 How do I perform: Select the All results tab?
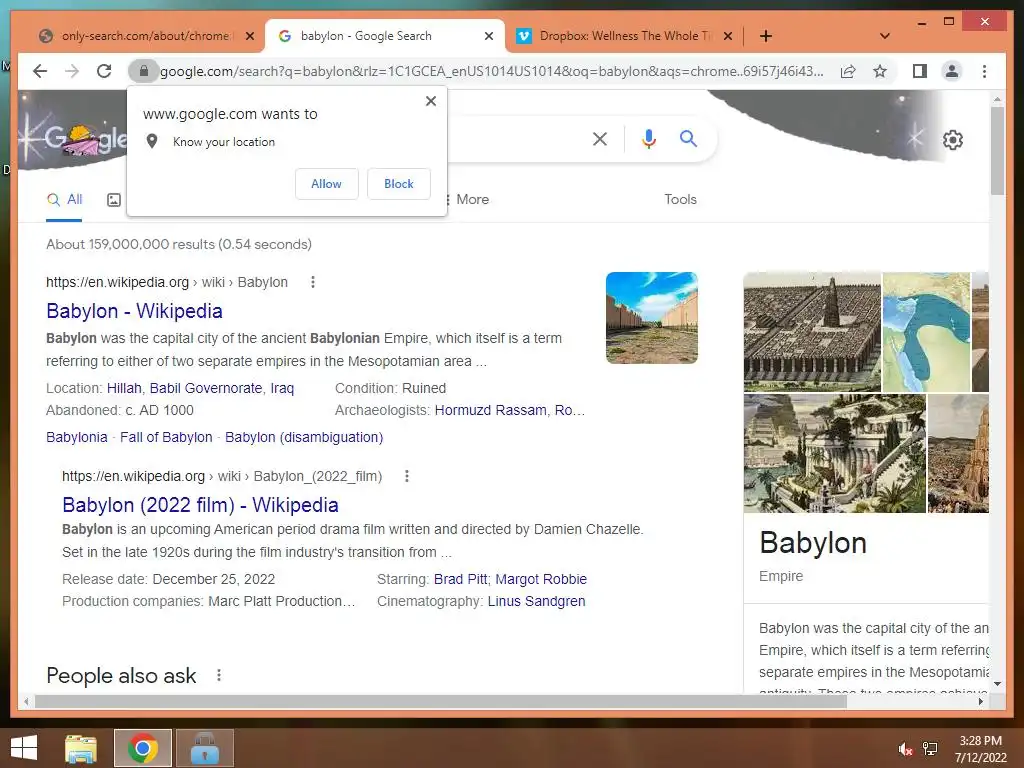[x=64, y=200]
